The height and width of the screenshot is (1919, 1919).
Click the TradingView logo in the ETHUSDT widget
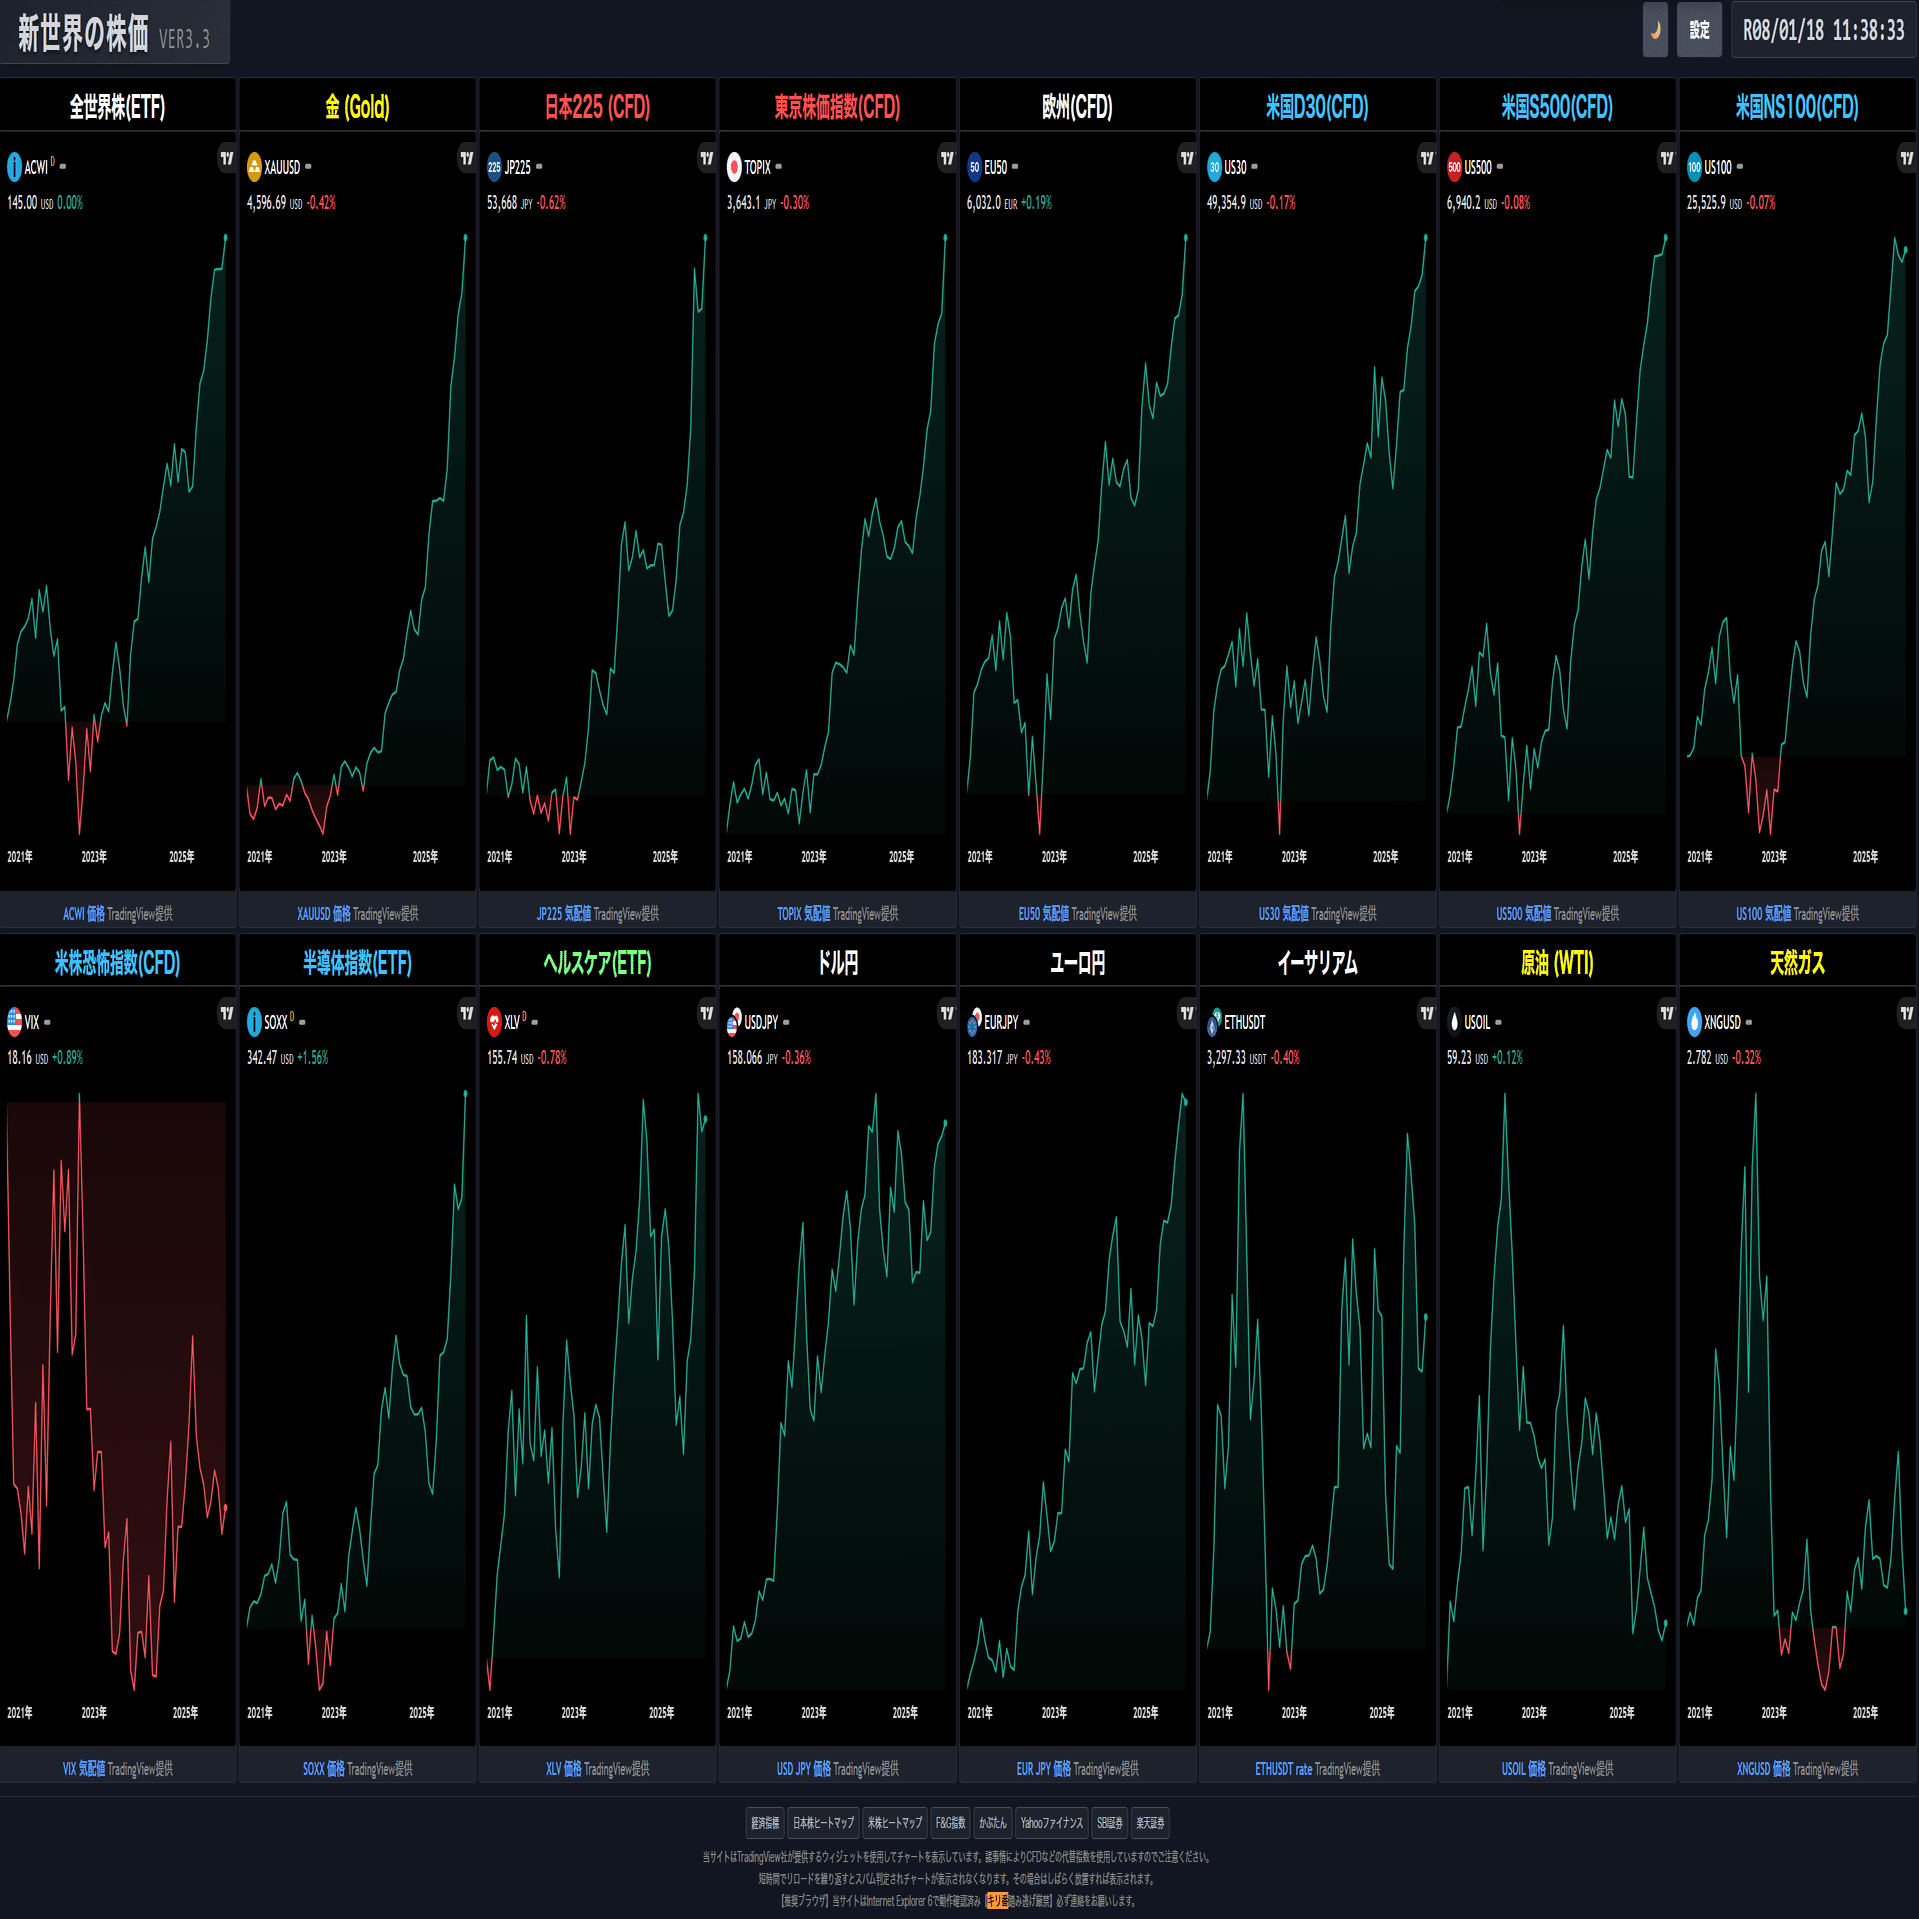point(1427,1013)
